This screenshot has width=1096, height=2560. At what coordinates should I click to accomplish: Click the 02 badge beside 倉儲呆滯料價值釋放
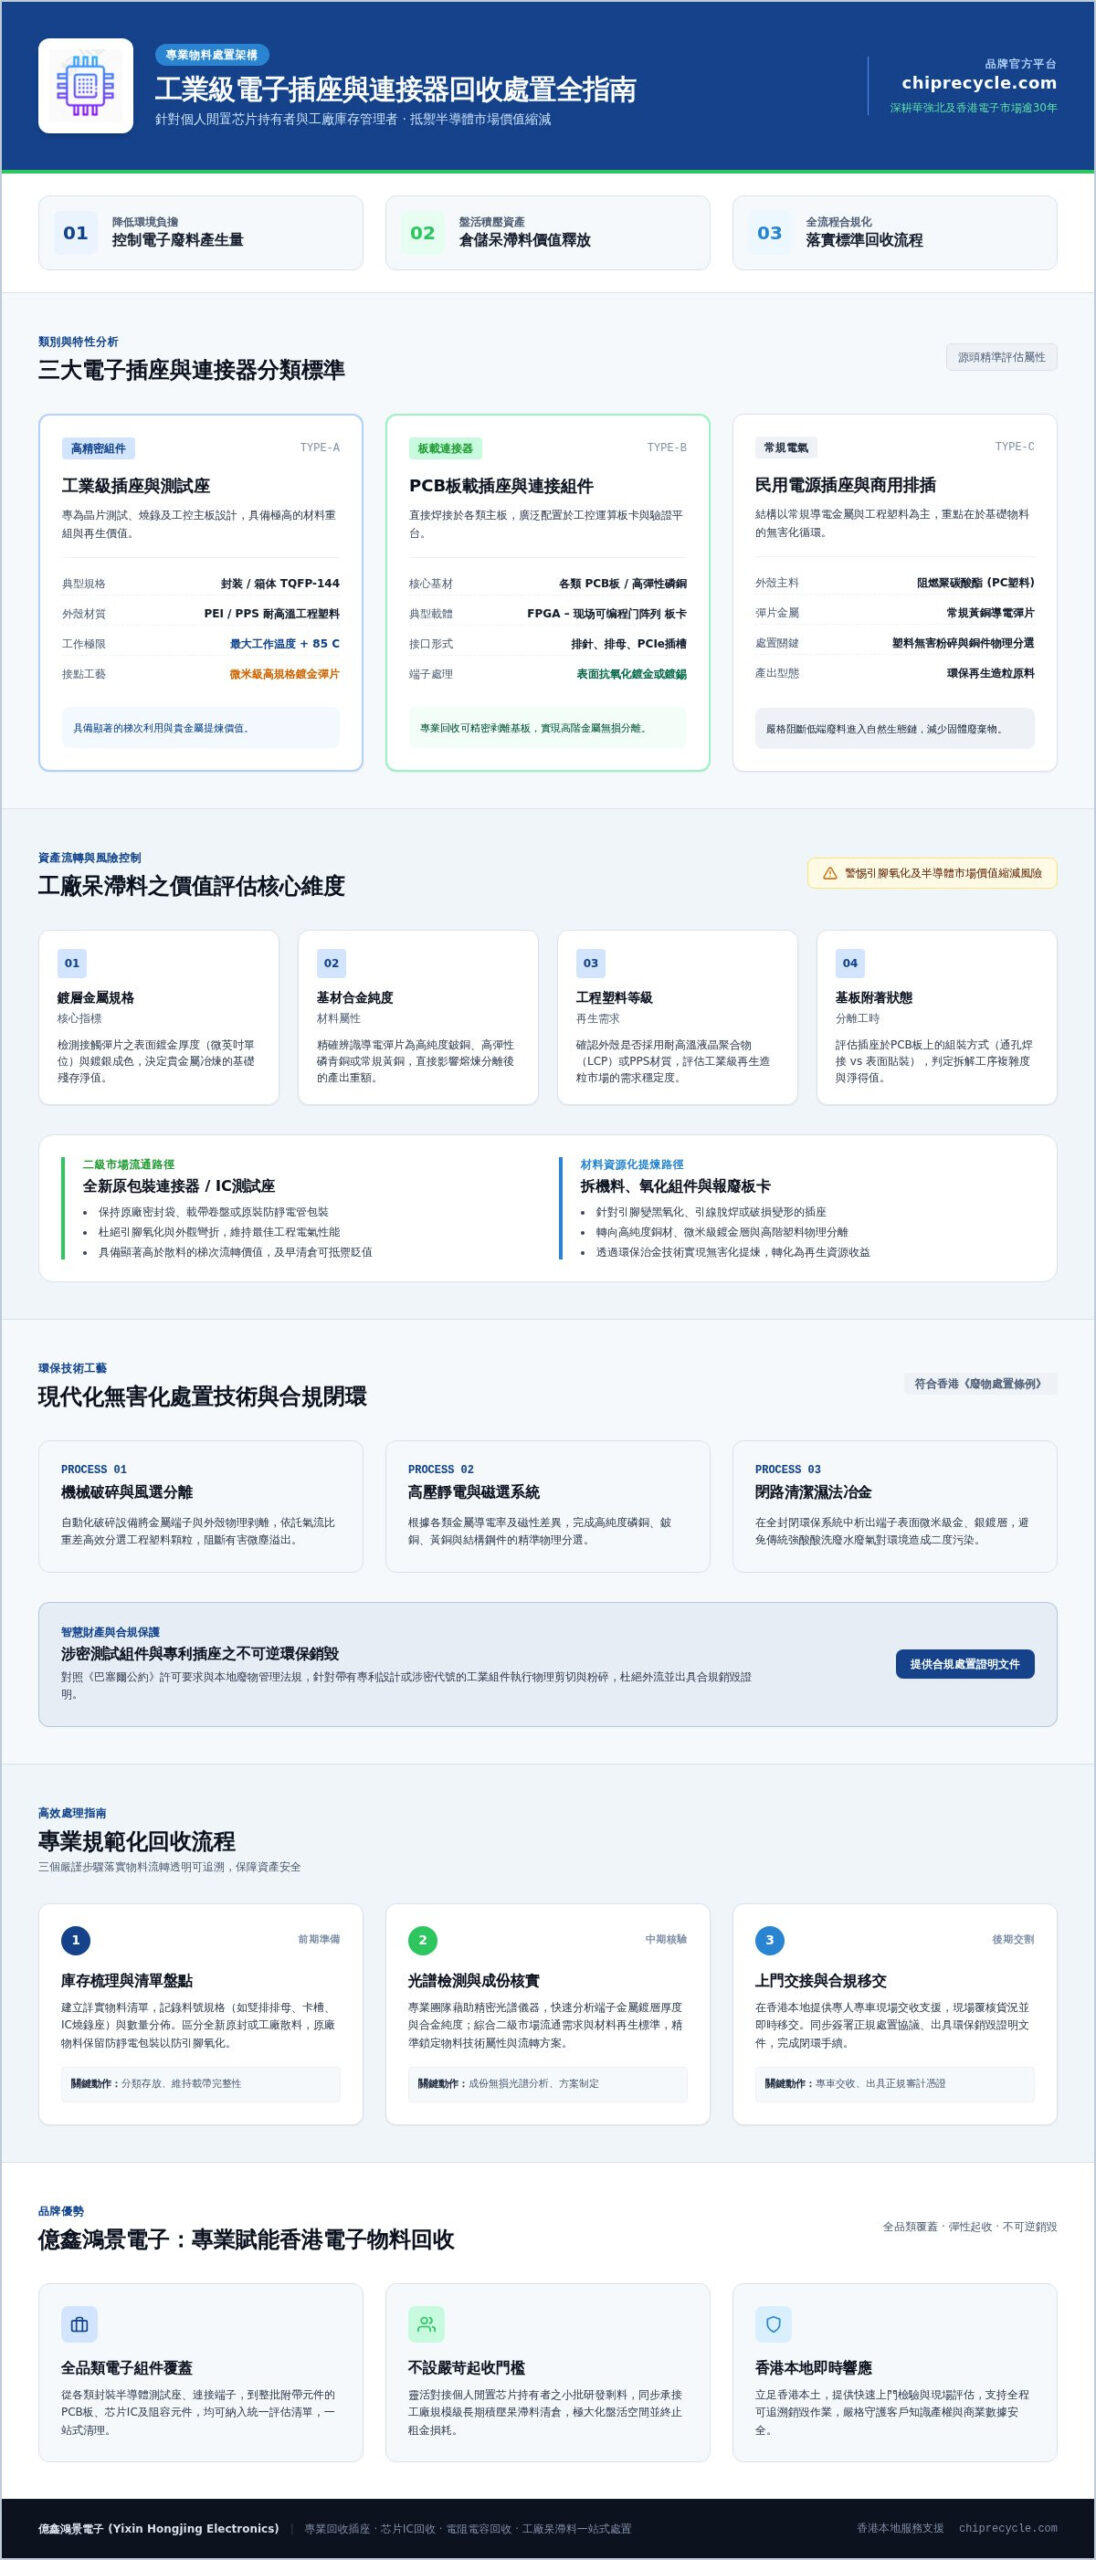pyautogui.click(x=423, y=233)
